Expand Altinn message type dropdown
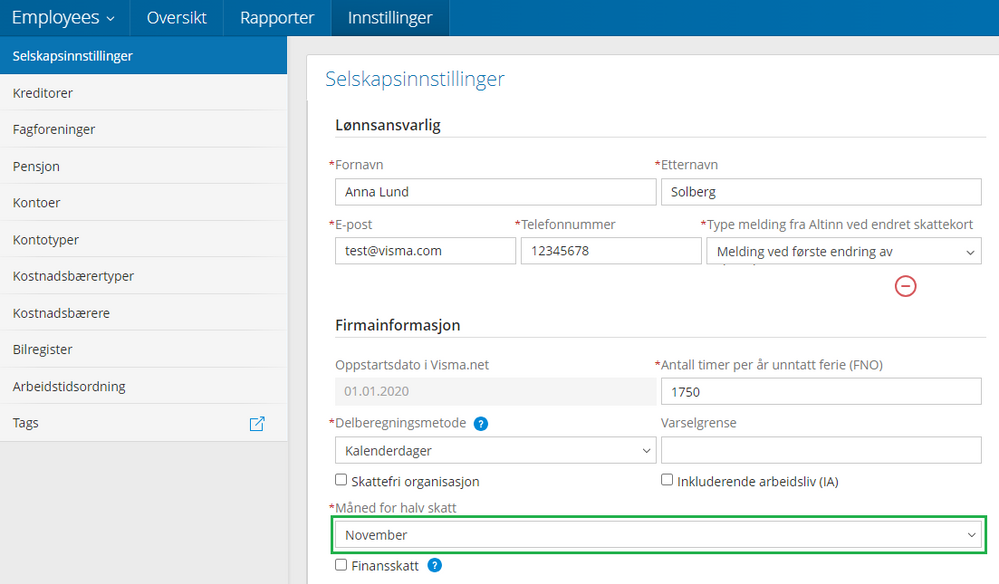 pos(843,252)
